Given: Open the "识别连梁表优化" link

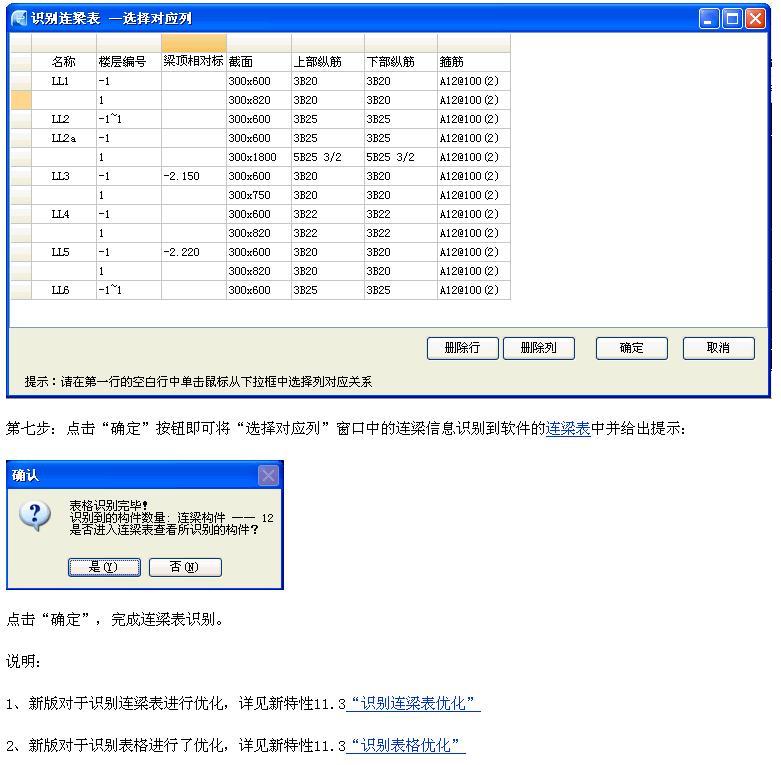Looking at the screenshot, I should pyautogui.click(x=413, y=703).
